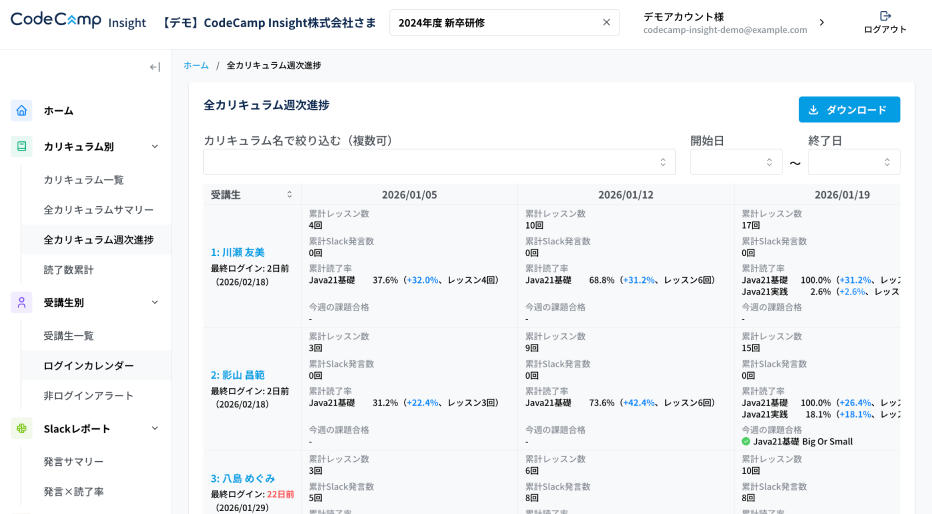Click the codecamp-insight-demo@example.com email text
Screen dimensions: 932x514
point(725,30)
